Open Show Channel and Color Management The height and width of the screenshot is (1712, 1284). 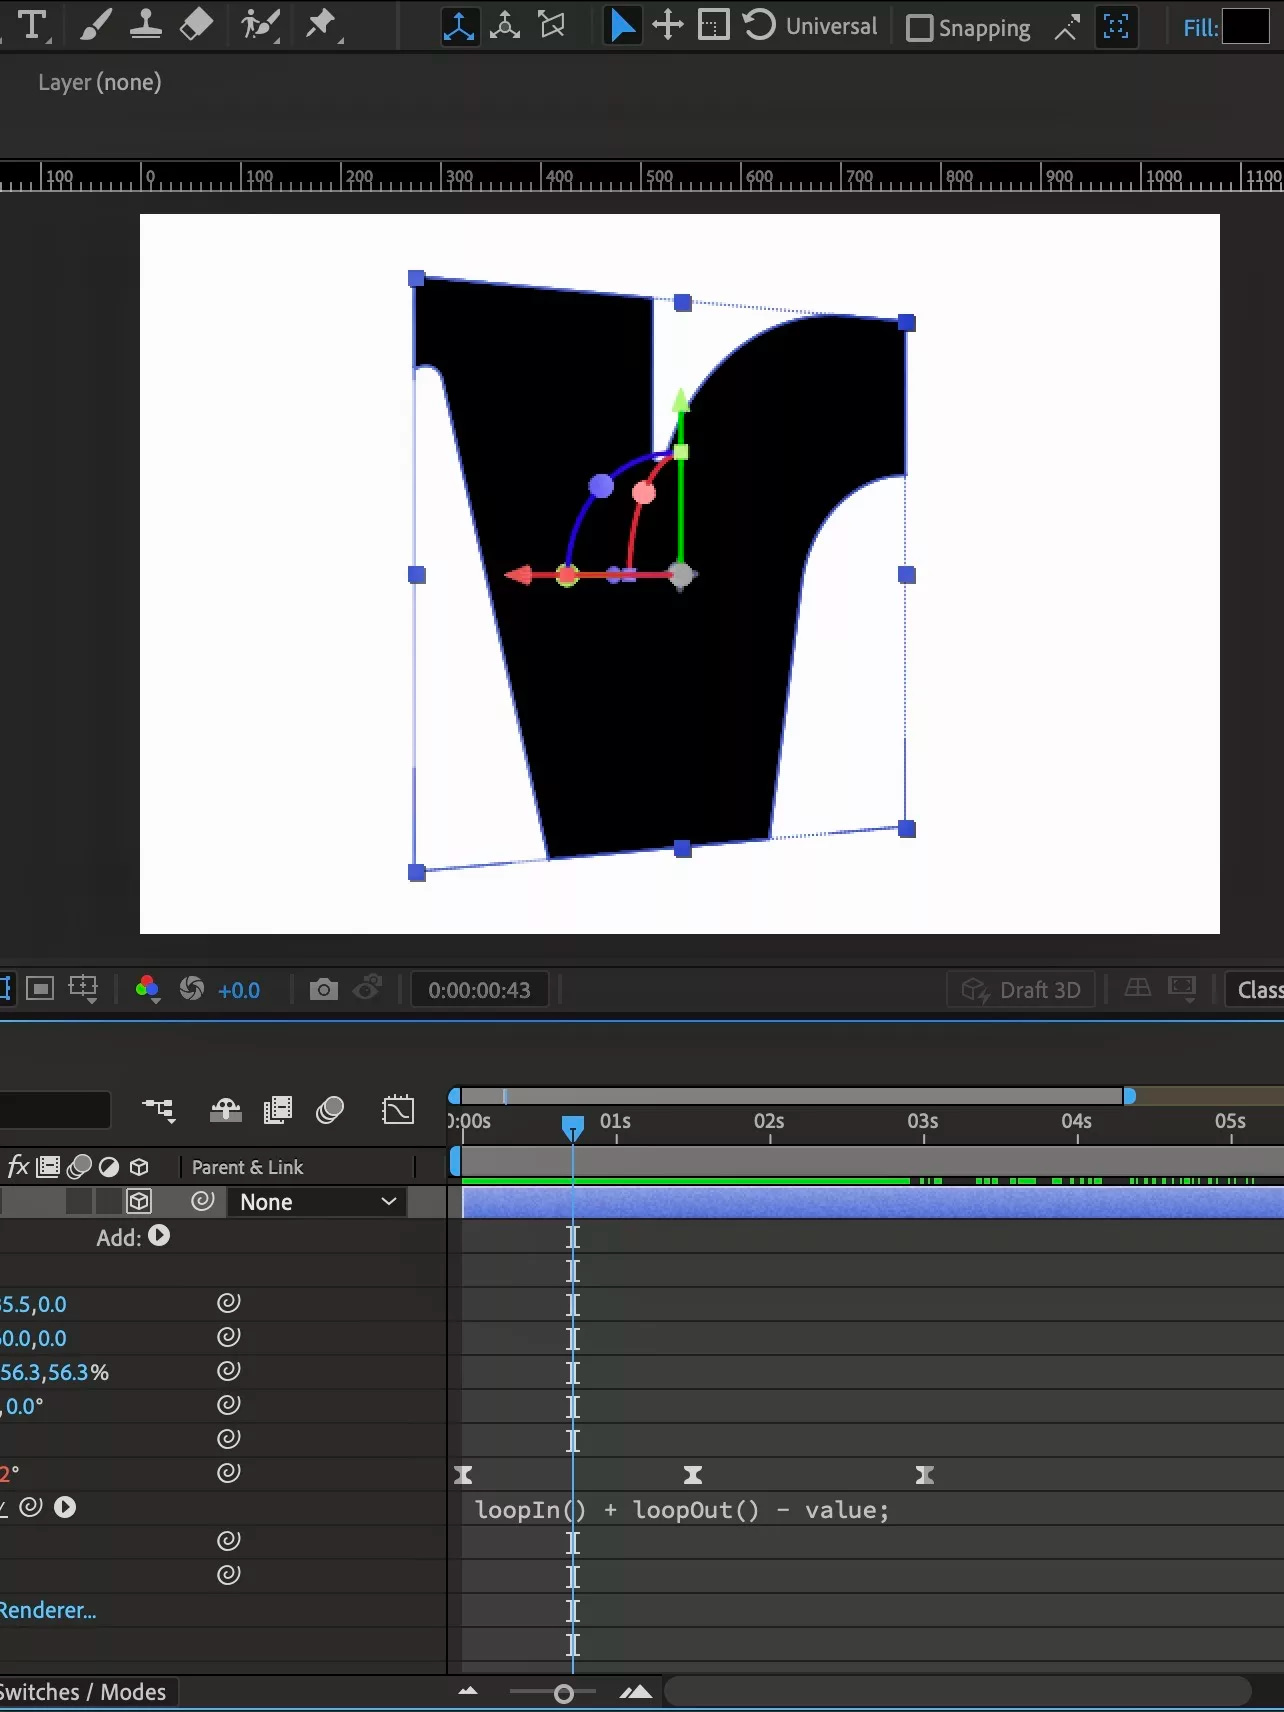pyautogui.click(x=147, y=989)
